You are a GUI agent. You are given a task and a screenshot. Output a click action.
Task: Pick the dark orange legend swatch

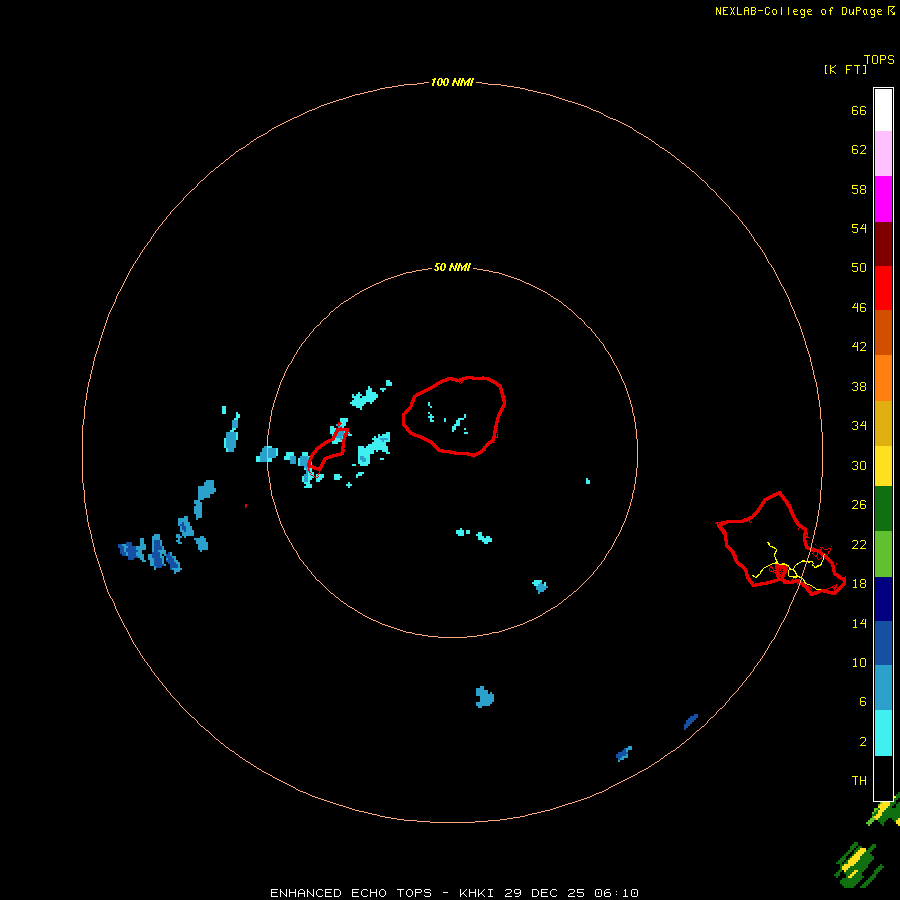[883, 332]
